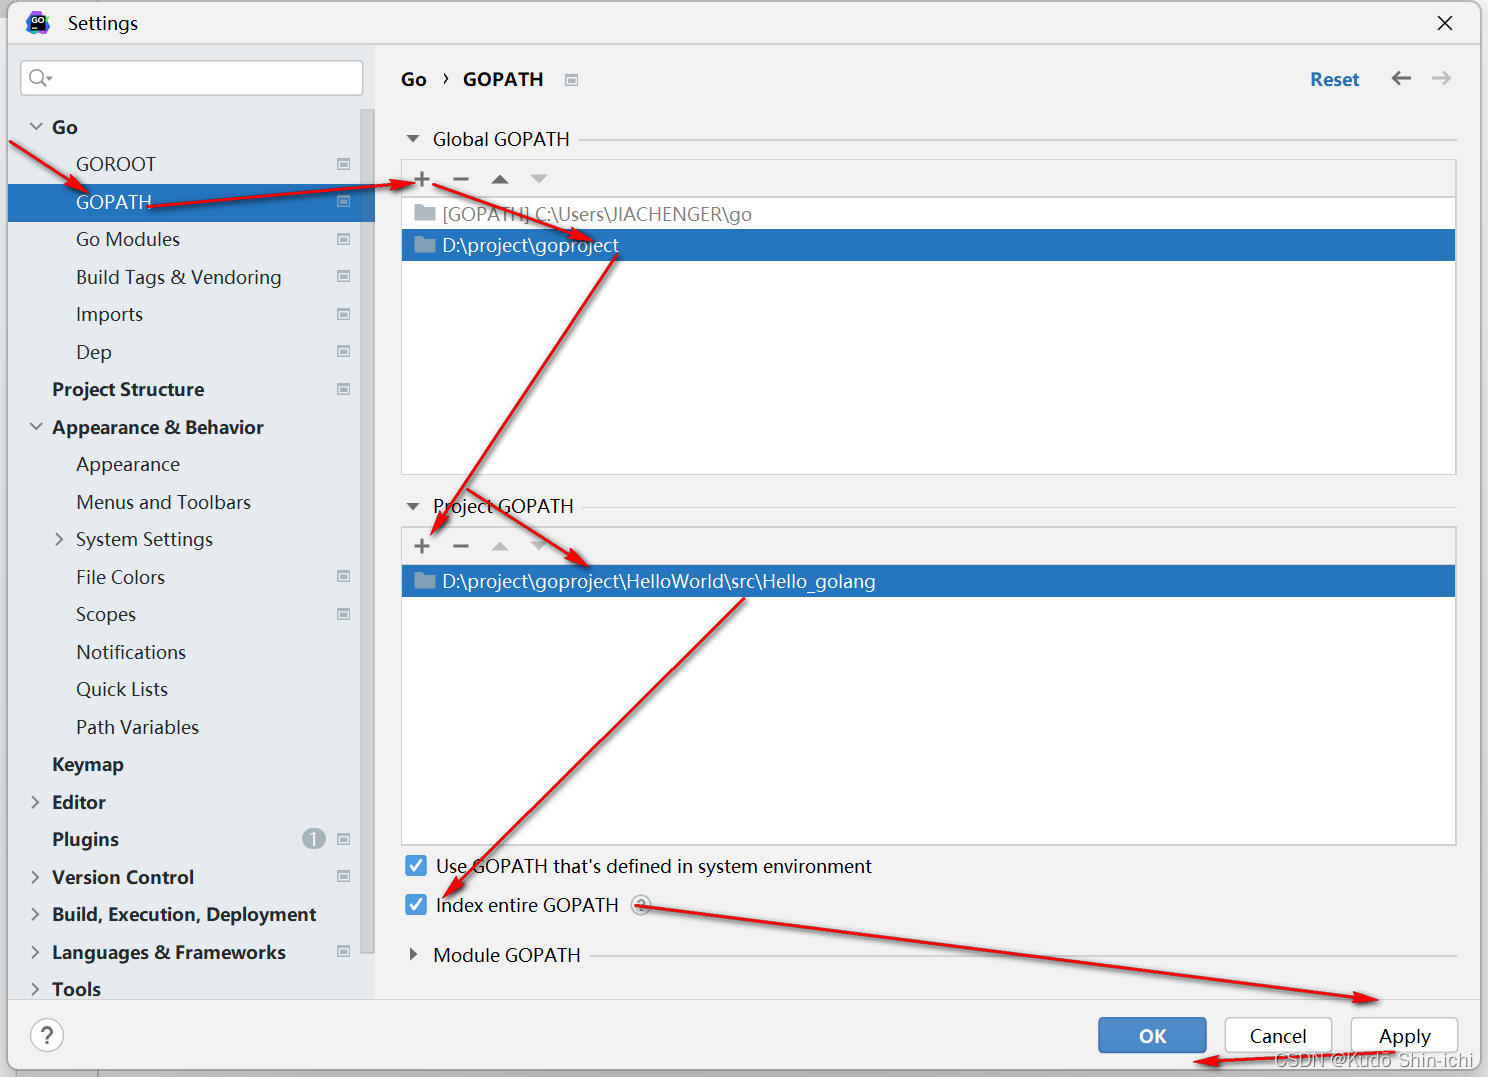This screenshot has width=1488, height=1077.
Task: Remove selected Global GOPATH entry
Action: (x=461, y=179)
